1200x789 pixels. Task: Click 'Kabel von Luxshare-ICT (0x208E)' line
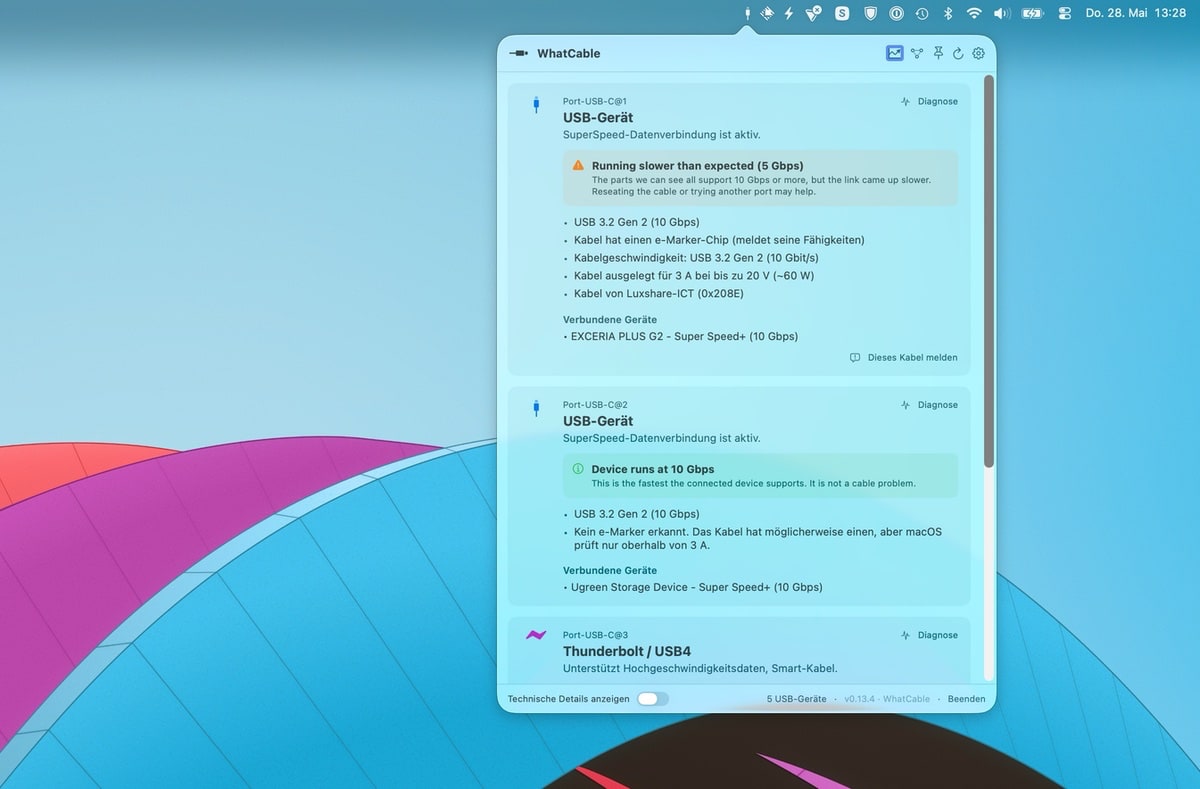click(658, 294)
